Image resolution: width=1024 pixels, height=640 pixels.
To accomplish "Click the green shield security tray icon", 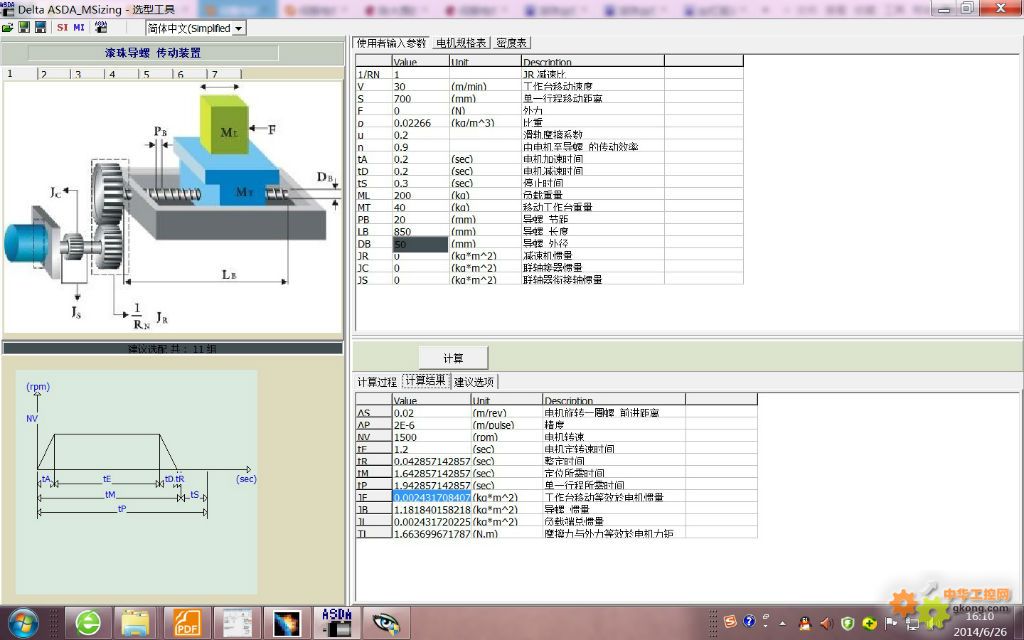I will pyautogui.click(x=848, y=622).
